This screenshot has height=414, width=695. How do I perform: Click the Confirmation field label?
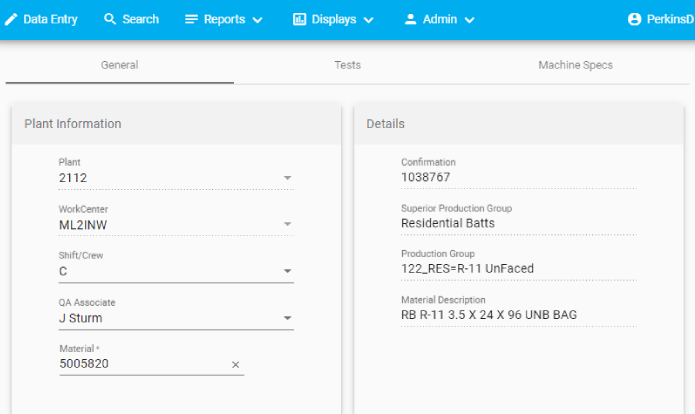coord(428,162)
